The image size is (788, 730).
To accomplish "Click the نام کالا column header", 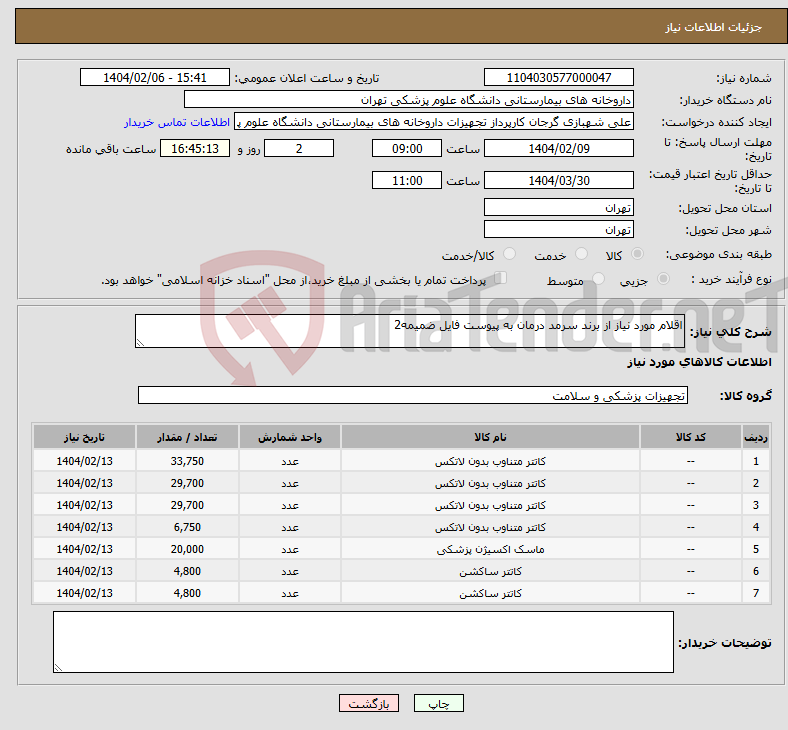I will pos(490,437).
